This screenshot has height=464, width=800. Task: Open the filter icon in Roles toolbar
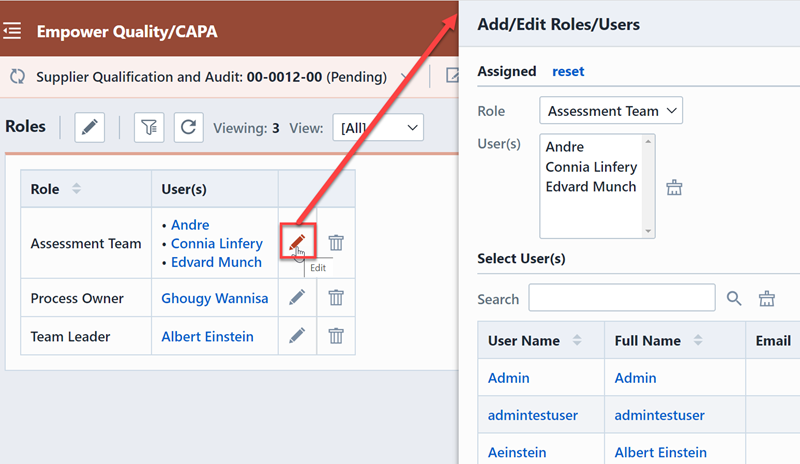coord(149,127)
